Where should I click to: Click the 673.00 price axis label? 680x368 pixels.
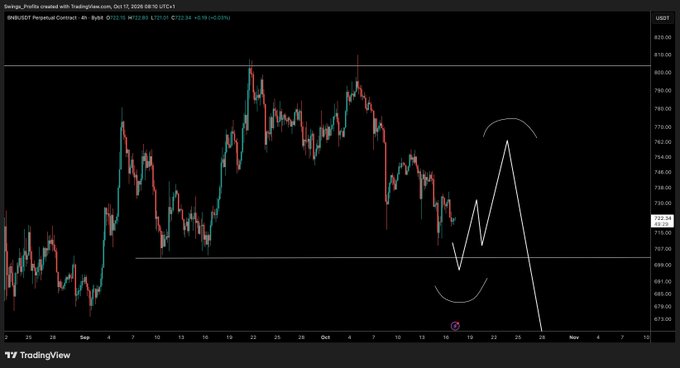coord(662,319)
